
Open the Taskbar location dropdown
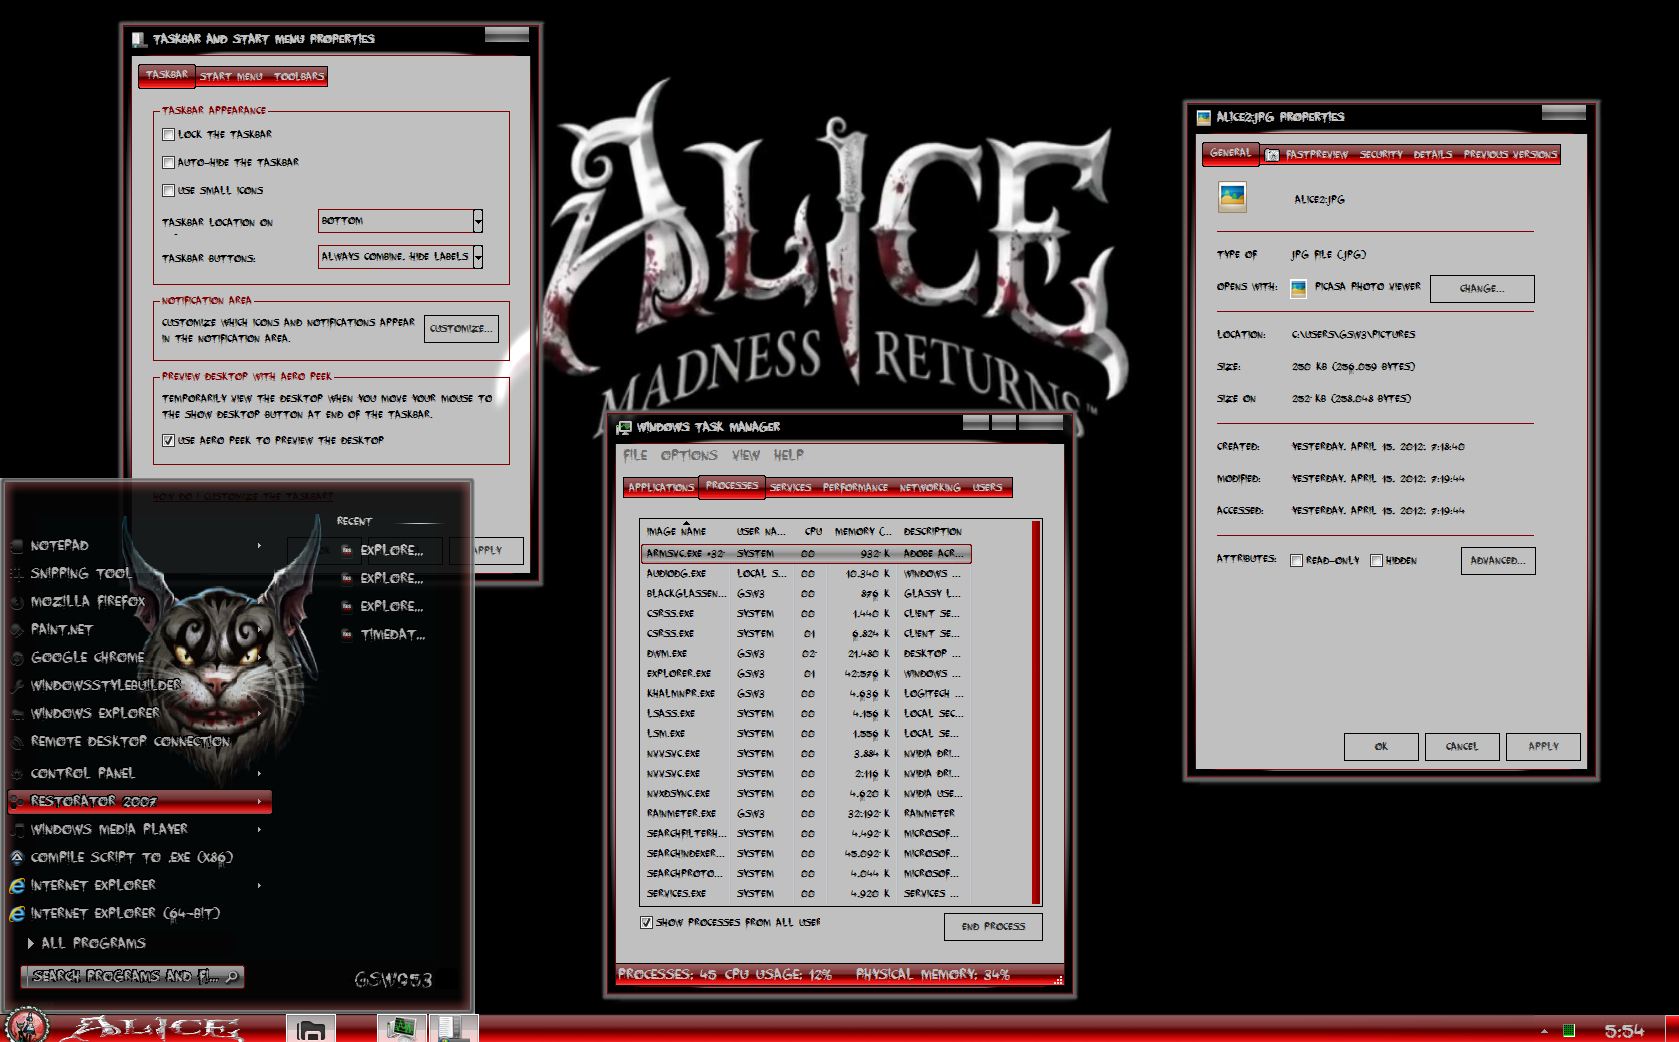478,221
